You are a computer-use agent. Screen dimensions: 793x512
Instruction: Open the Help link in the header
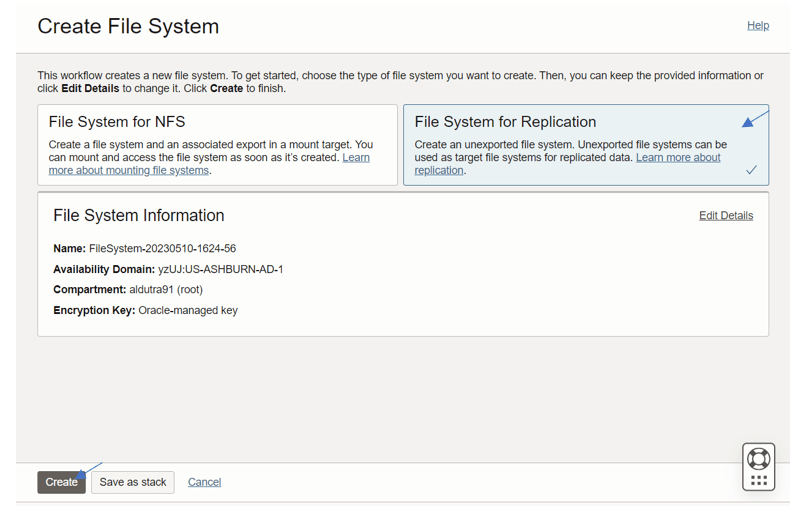click(758, 25)
